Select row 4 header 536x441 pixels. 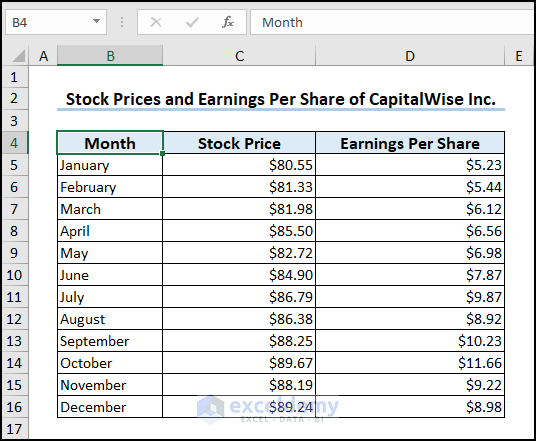coord(14,143)
